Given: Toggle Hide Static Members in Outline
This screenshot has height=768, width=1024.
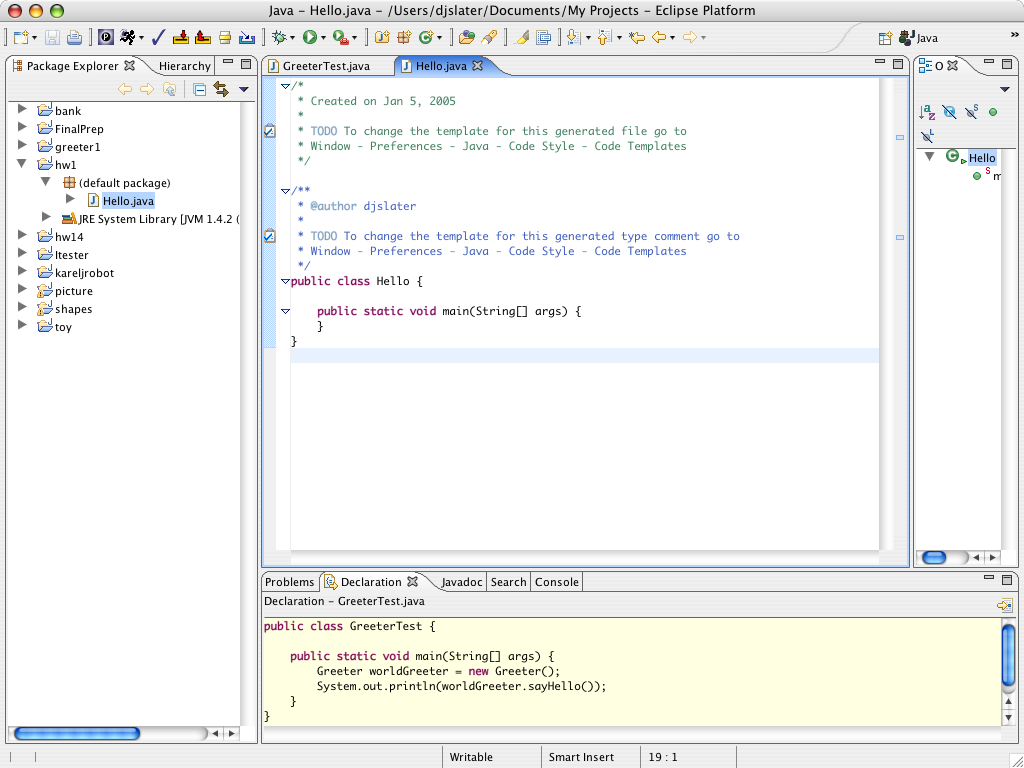Looking at the screenshot, I should click(x=971, y=112).
